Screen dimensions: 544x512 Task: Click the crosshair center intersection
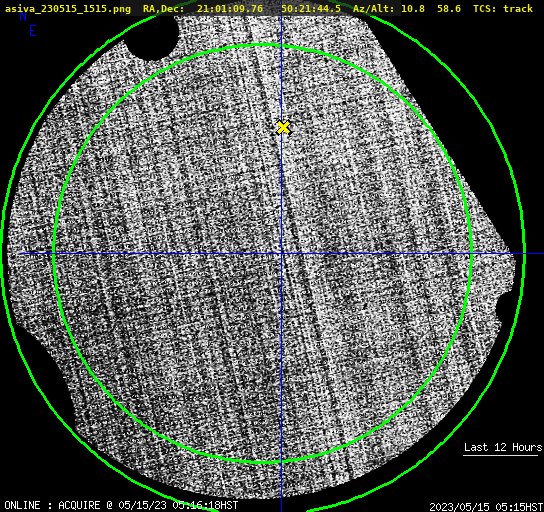281,254
